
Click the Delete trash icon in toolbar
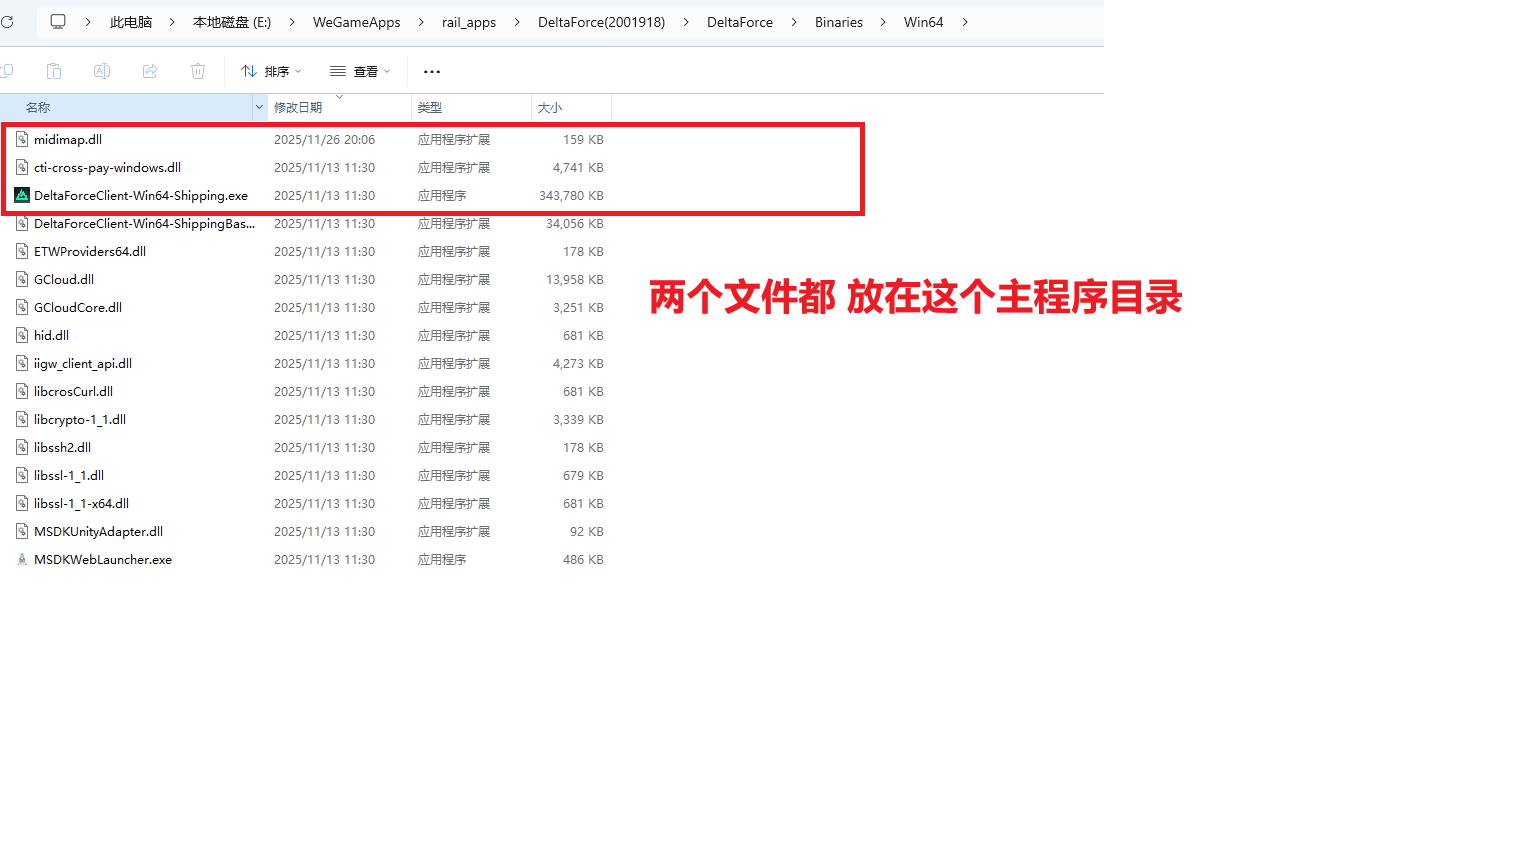197,70
